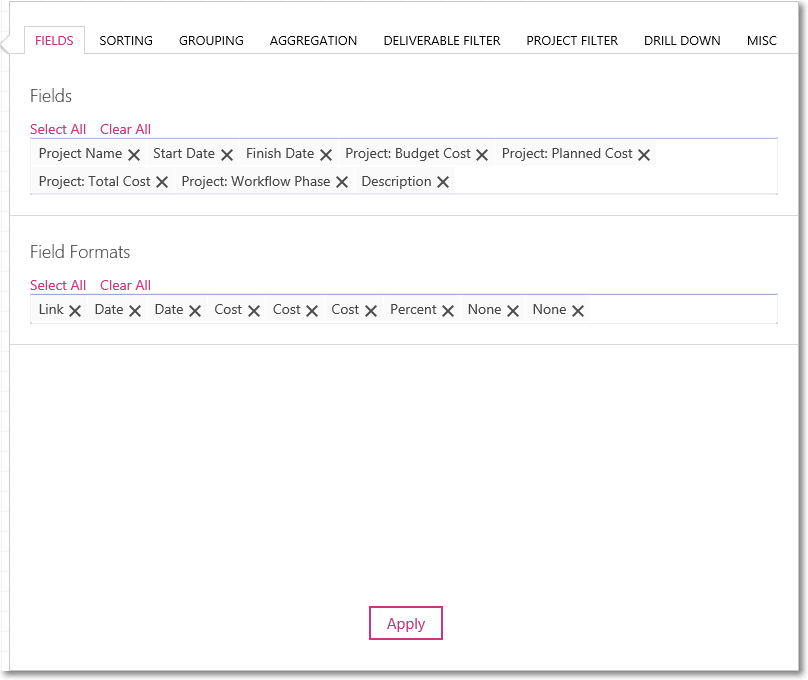Click the Project: Budget Cost tag text
Viewport: 808px width, 680px height.
pyautogui.click(x=408, y=154)
